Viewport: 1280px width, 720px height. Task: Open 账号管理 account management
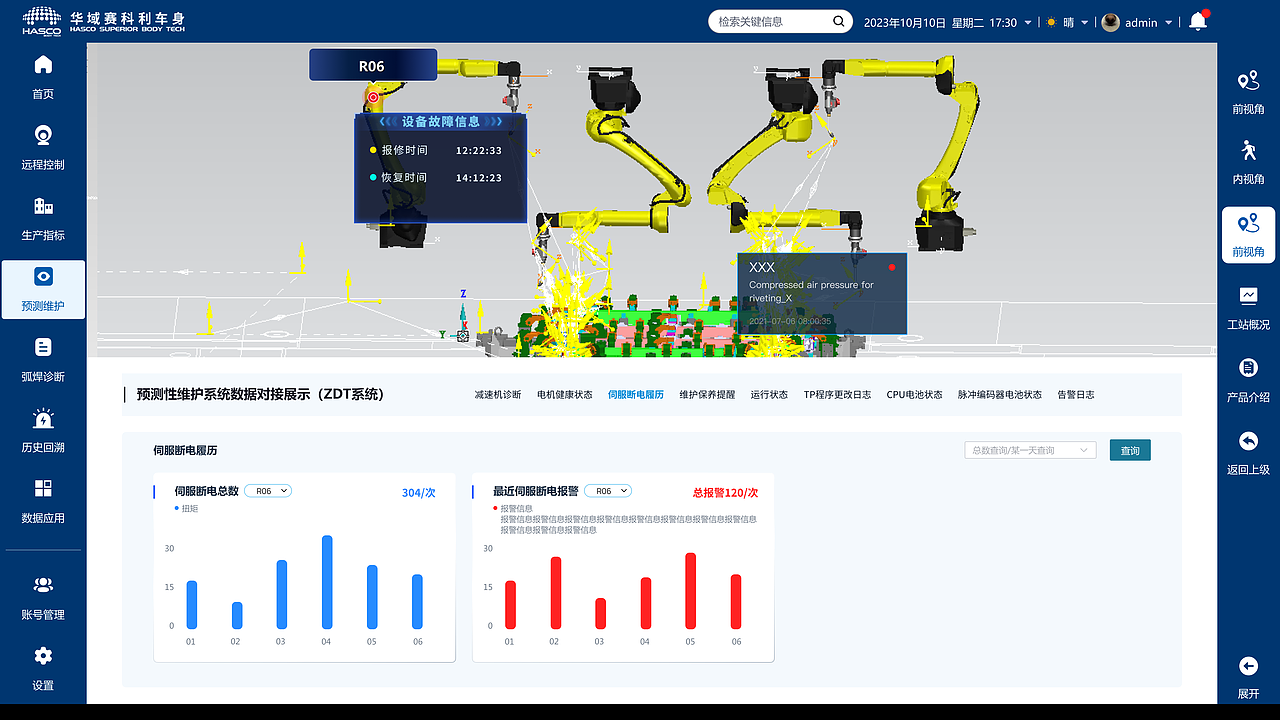pos(43,598)
